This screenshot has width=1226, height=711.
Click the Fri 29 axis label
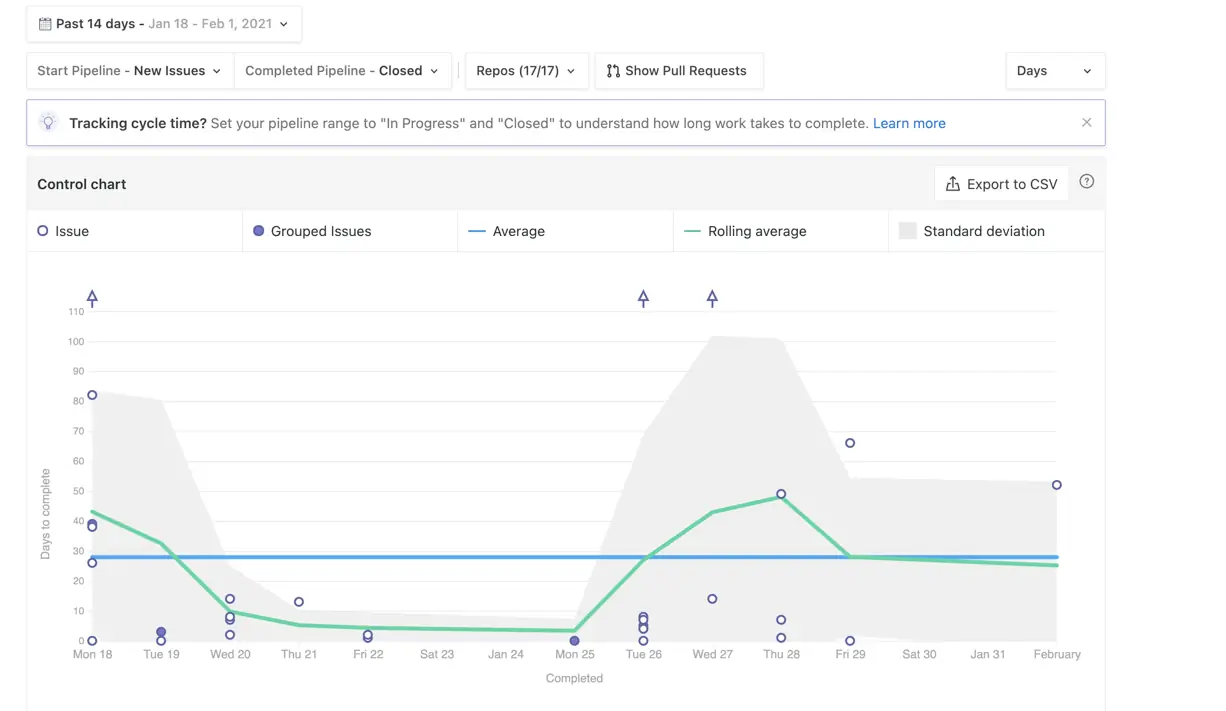(x=850, y=654)
